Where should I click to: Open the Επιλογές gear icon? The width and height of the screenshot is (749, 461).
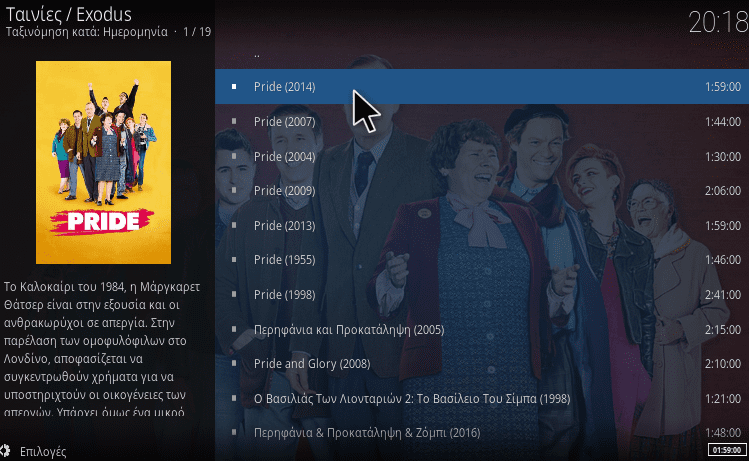(x=4, y=450)
